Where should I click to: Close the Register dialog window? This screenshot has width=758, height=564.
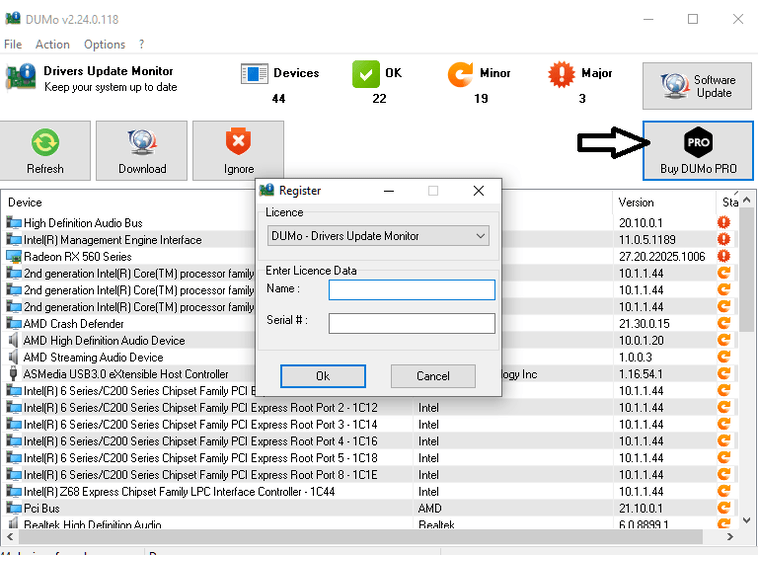coord(479,191)
